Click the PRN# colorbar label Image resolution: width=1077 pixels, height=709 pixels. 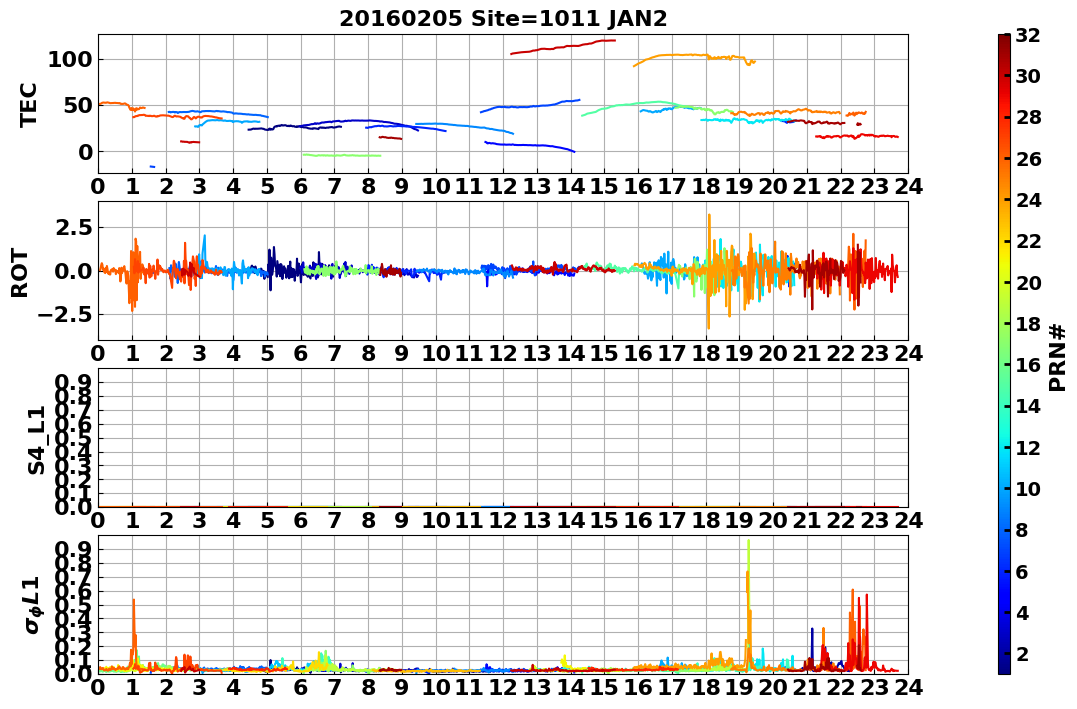(1057, 357)
